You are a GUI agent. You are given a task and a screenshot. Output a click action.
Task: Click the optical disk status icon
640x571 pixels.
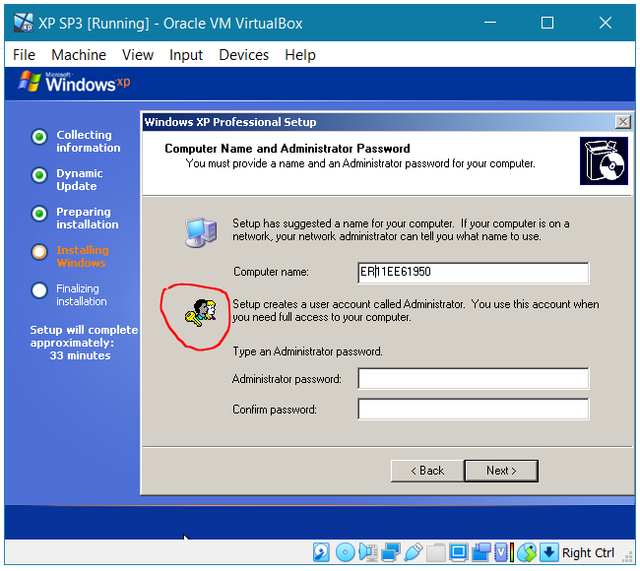pos(345,552)
